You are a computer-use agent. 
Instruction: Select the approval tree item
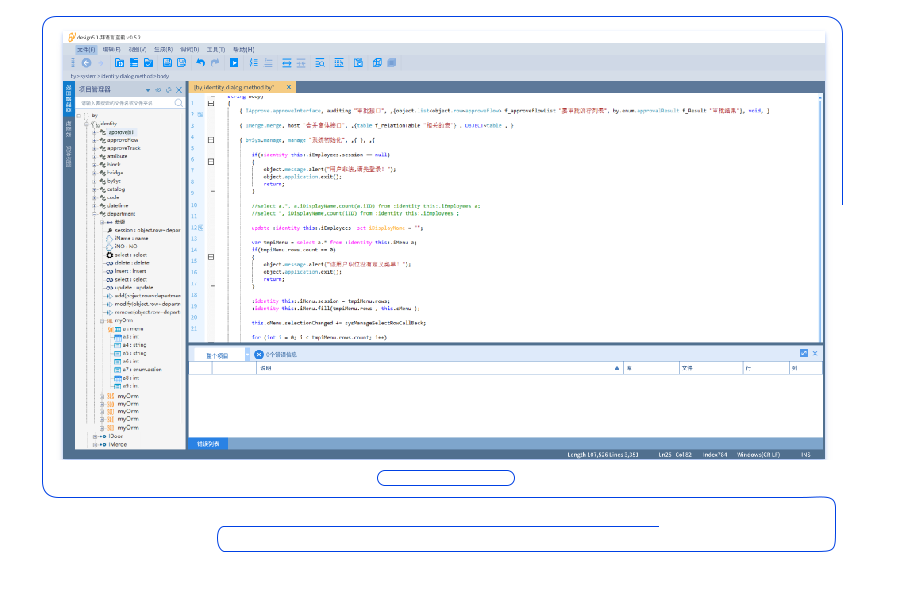(121, 132)
